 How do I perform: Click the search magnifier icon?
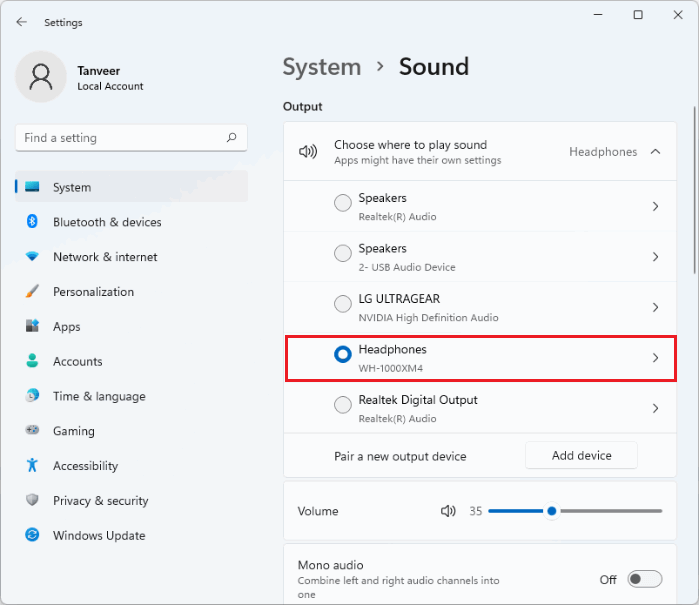(x=231, y=137)
